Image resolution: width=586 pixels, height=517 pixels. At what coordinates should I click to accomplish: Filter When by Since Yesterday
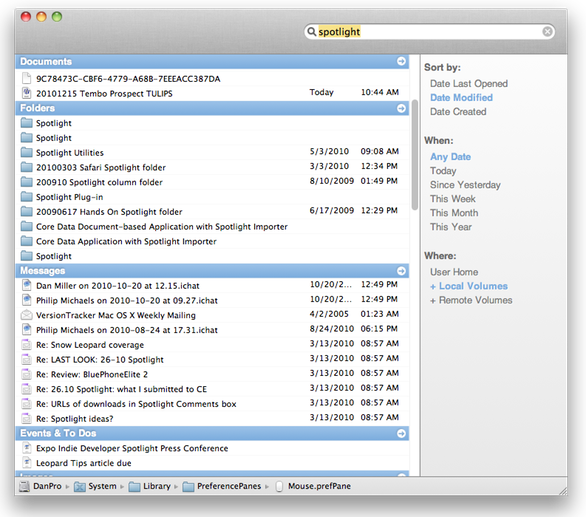[x=465, y=185]
